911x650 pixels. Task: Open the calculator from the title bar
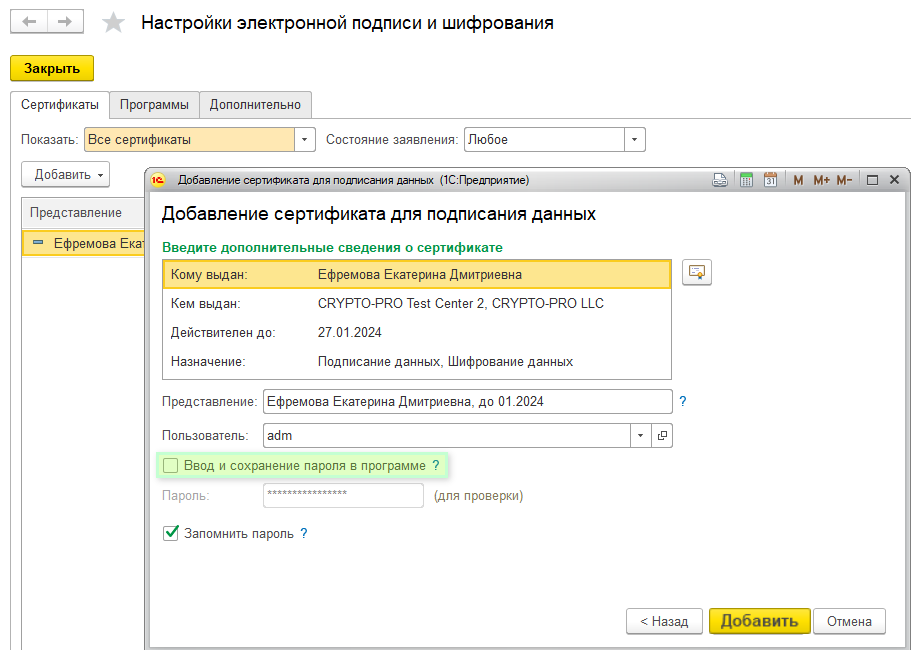tap(746, 180)
